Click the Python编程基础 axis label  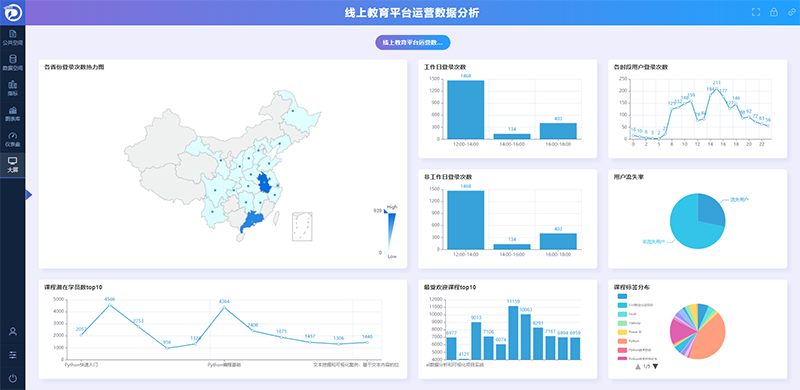pos(224,365)
